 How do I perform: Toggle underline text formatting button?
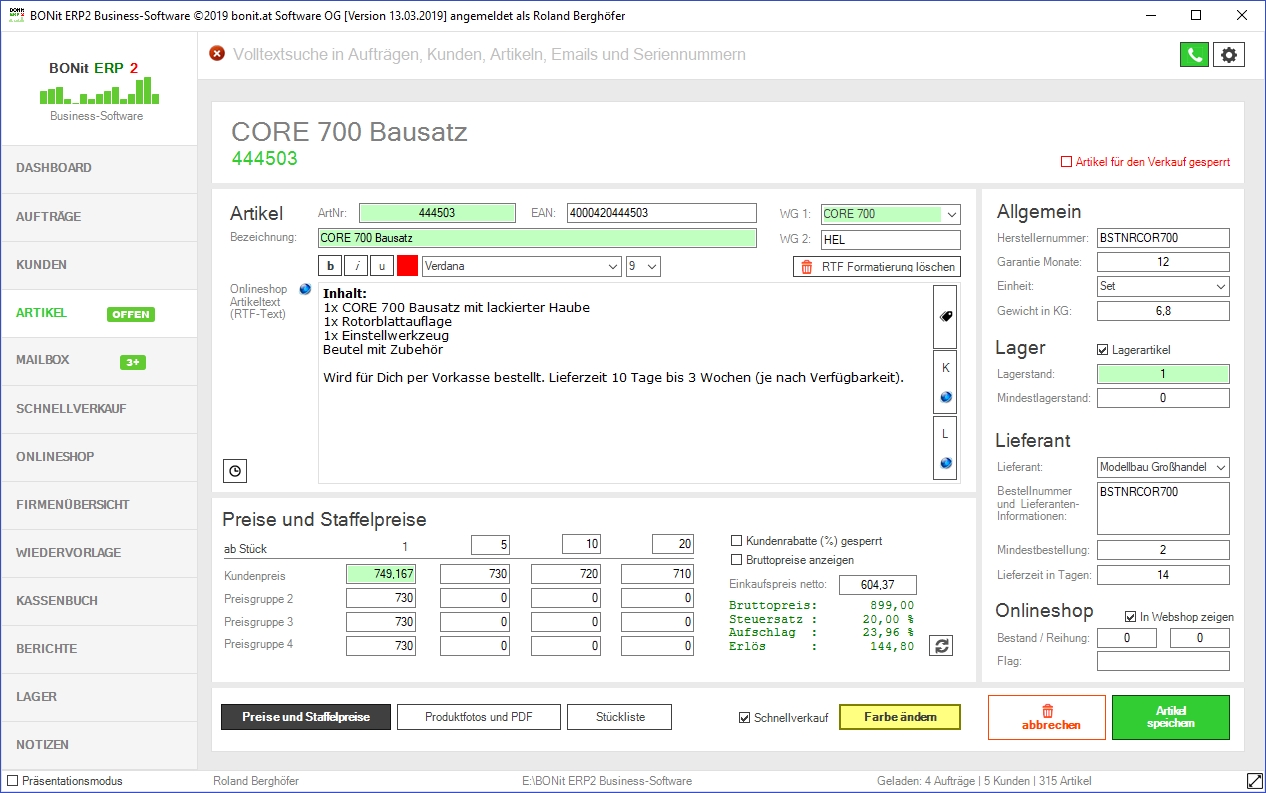point(382,266)
